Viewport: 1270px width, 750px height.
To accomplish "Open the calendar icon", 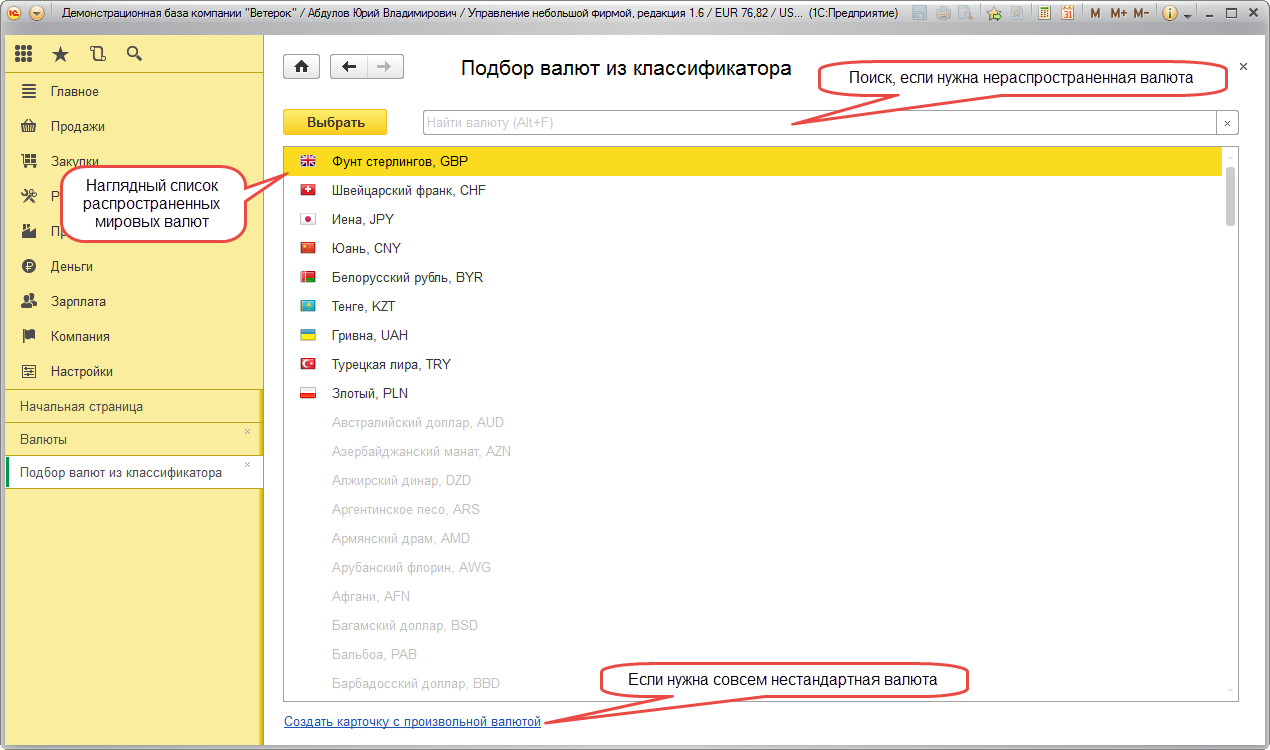I will (x=1068, y=14).
